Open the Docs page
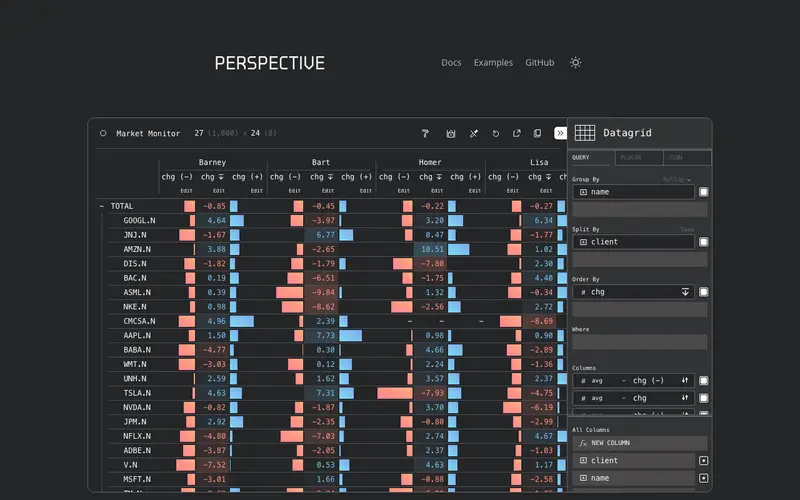 pos(451,63)
